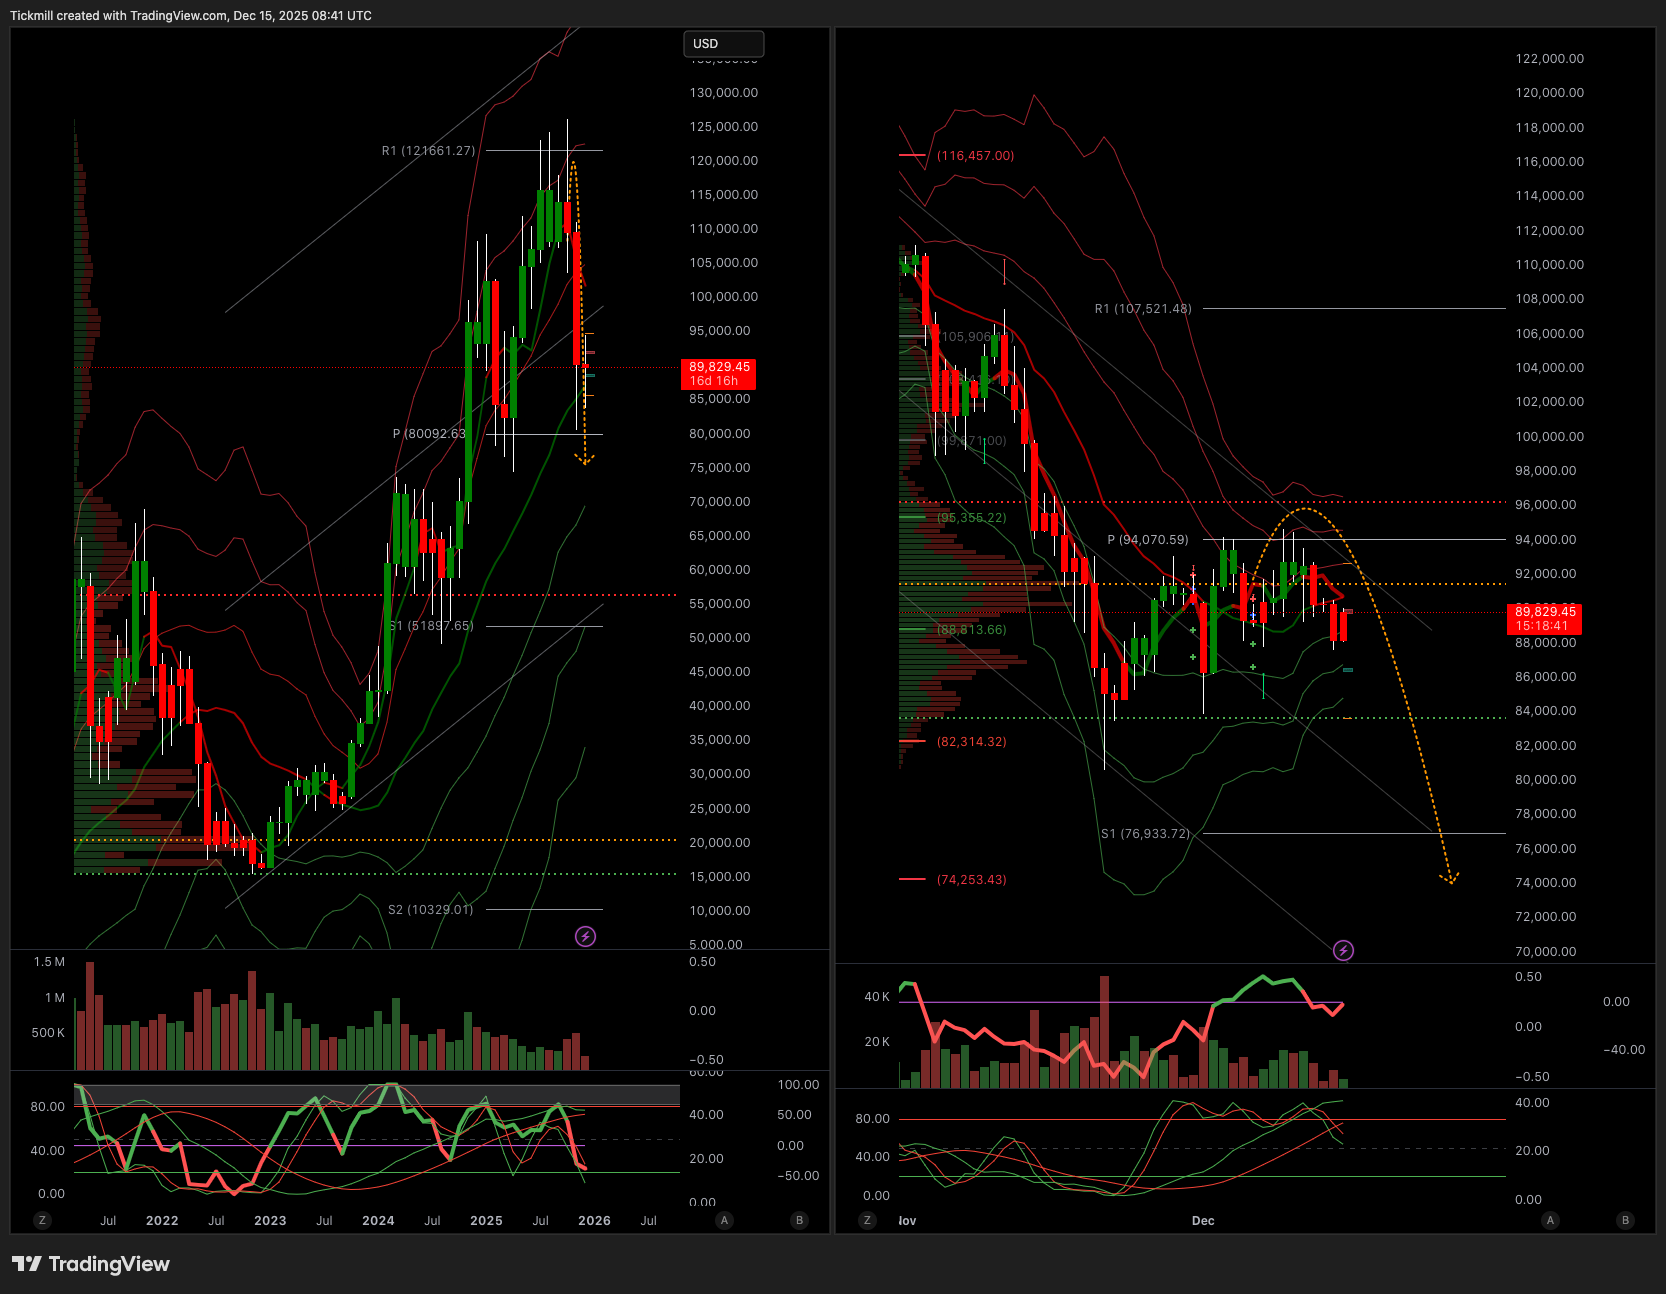Toggle the A auto-scale button on left chart

[724, 1220]
